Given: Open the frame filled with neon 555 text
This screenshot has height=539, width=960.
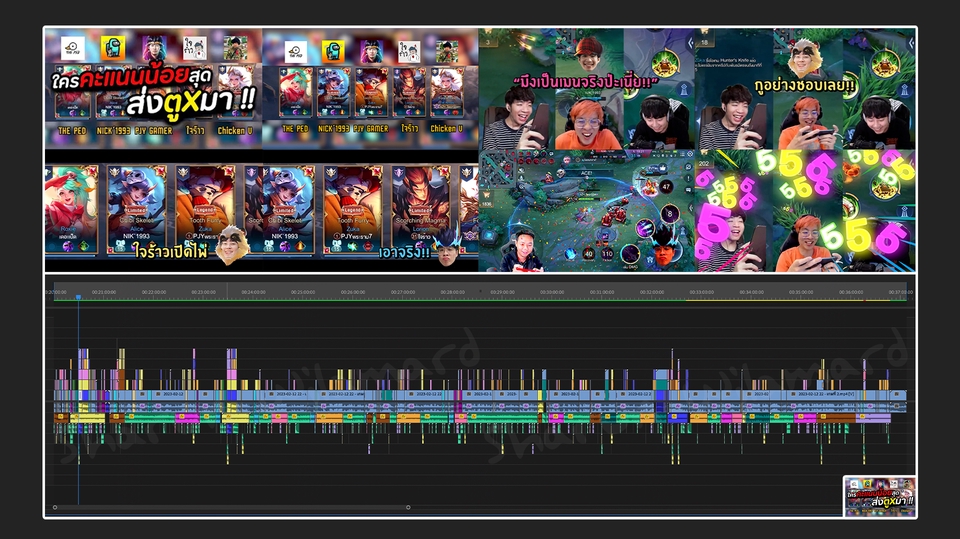Looking at the screenshot, I should click(805, 211).
